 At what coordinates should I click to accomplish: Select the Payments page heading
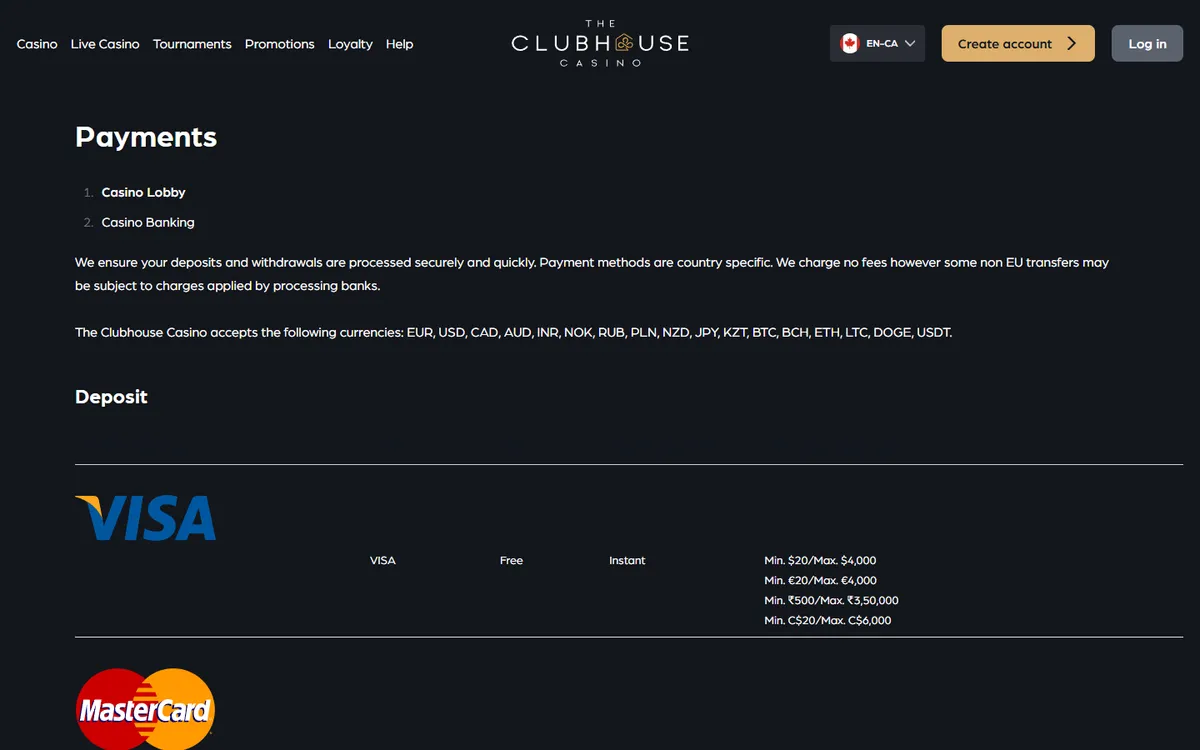point(146,137)
